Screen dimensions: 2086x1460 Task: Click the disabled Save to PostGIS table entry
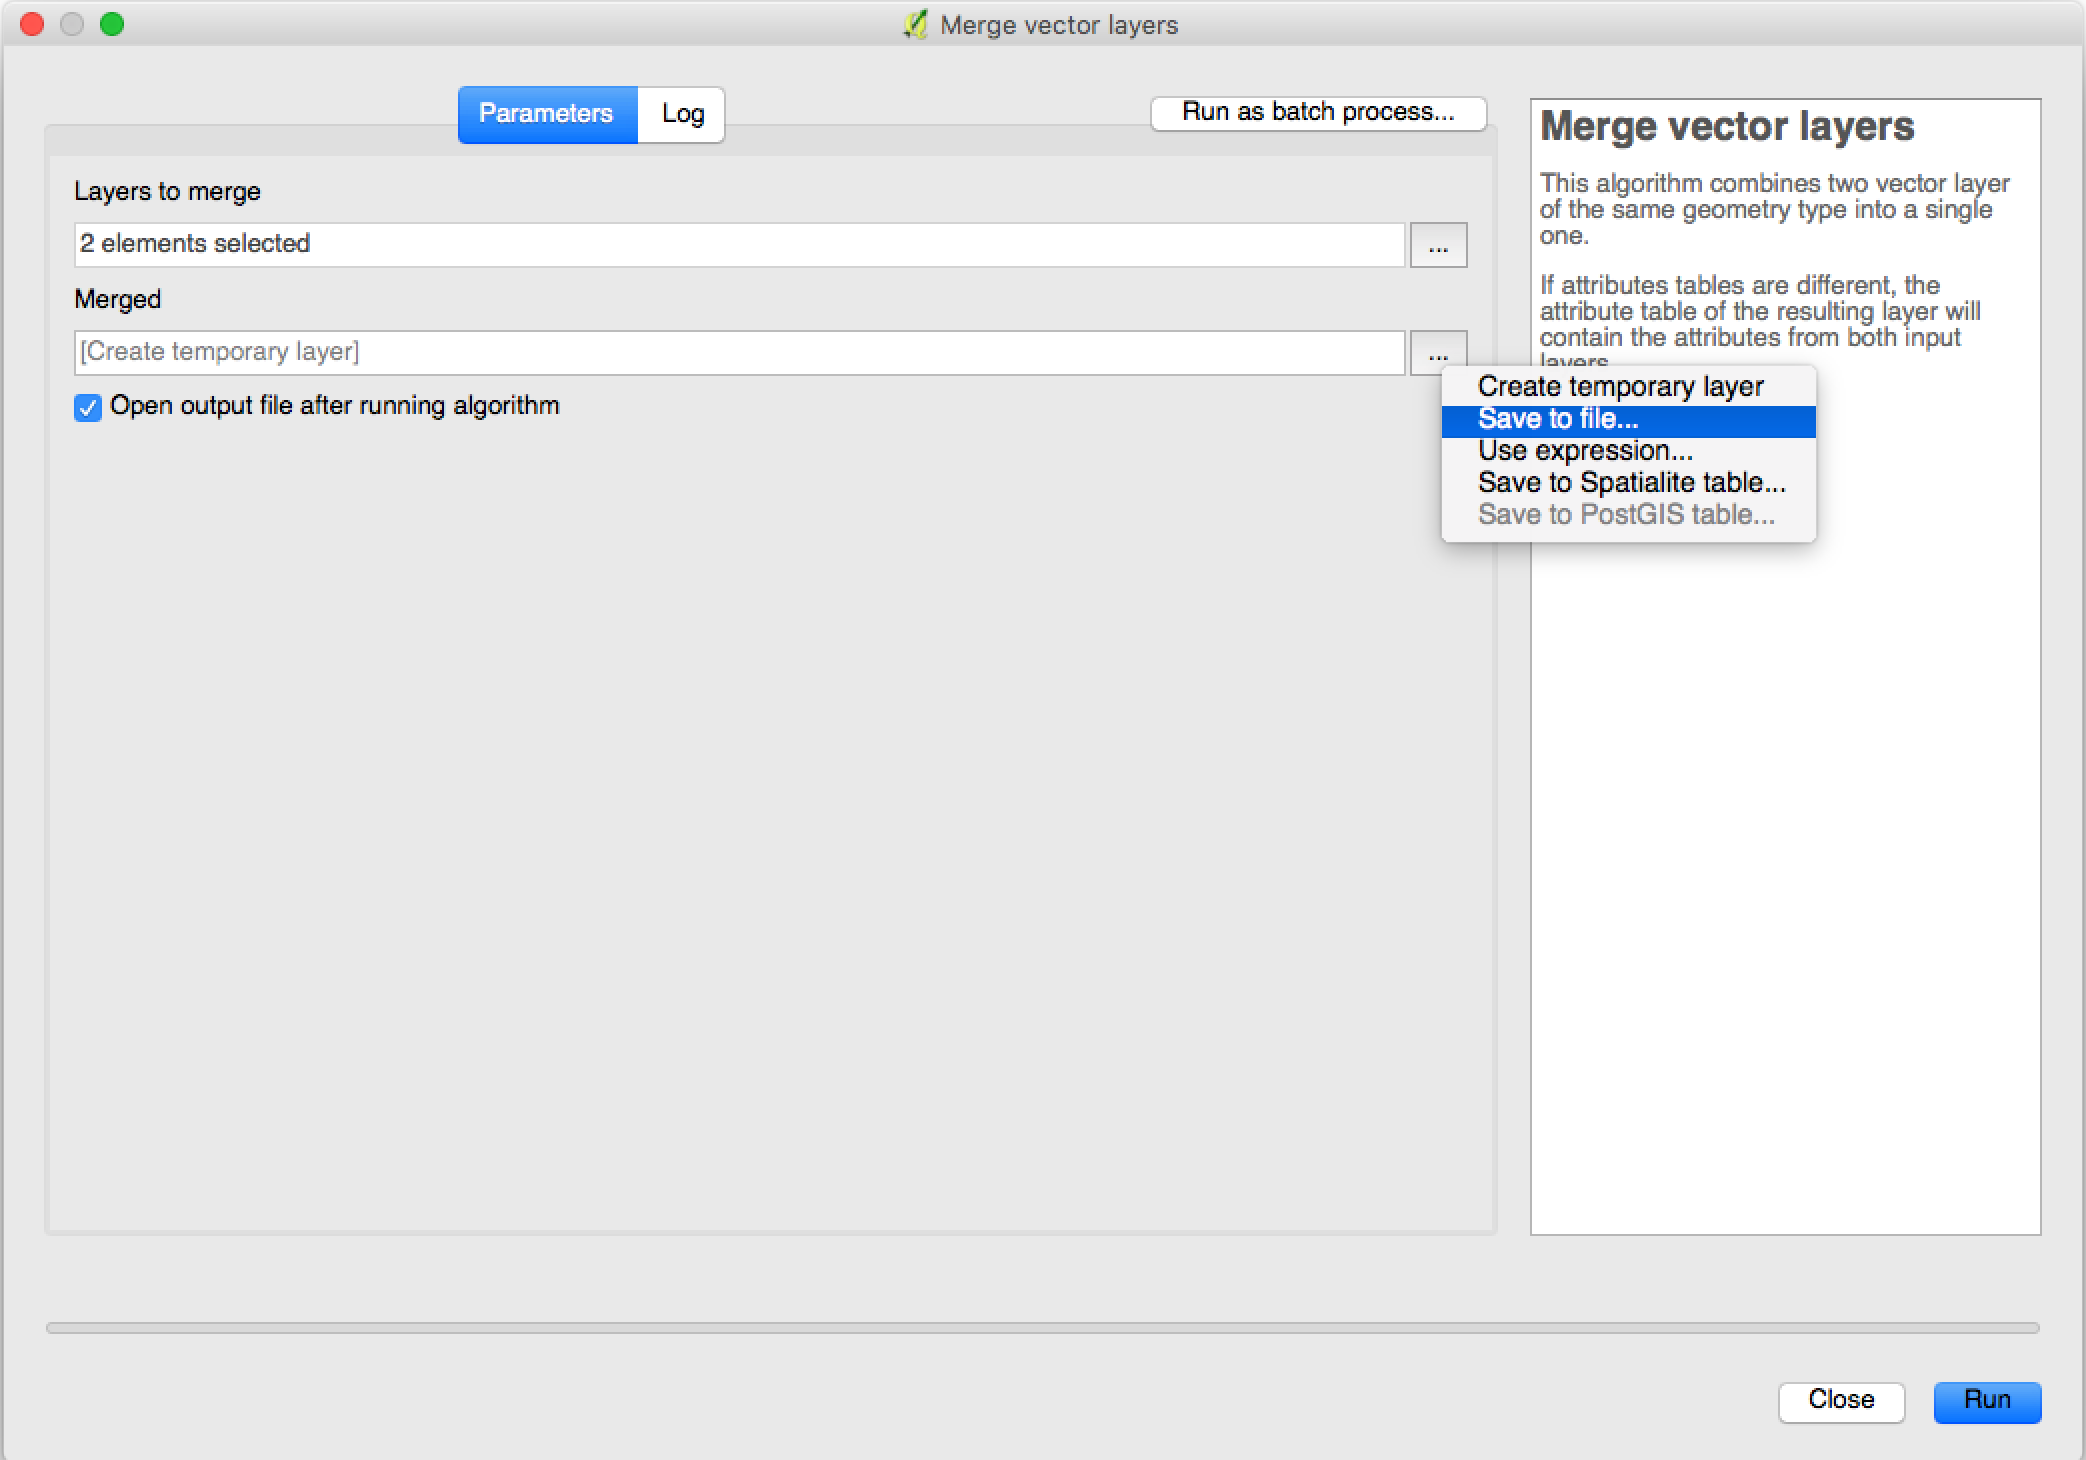tap(1628, 515)
